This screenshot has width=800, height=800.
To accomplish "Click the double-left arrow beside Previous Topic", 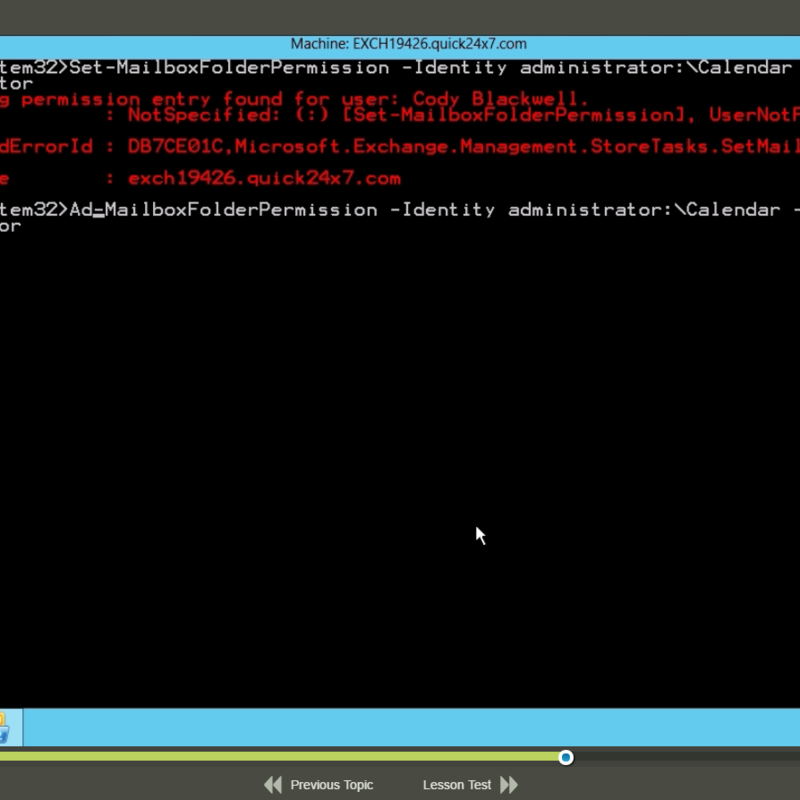I will (x=273, y=784).
